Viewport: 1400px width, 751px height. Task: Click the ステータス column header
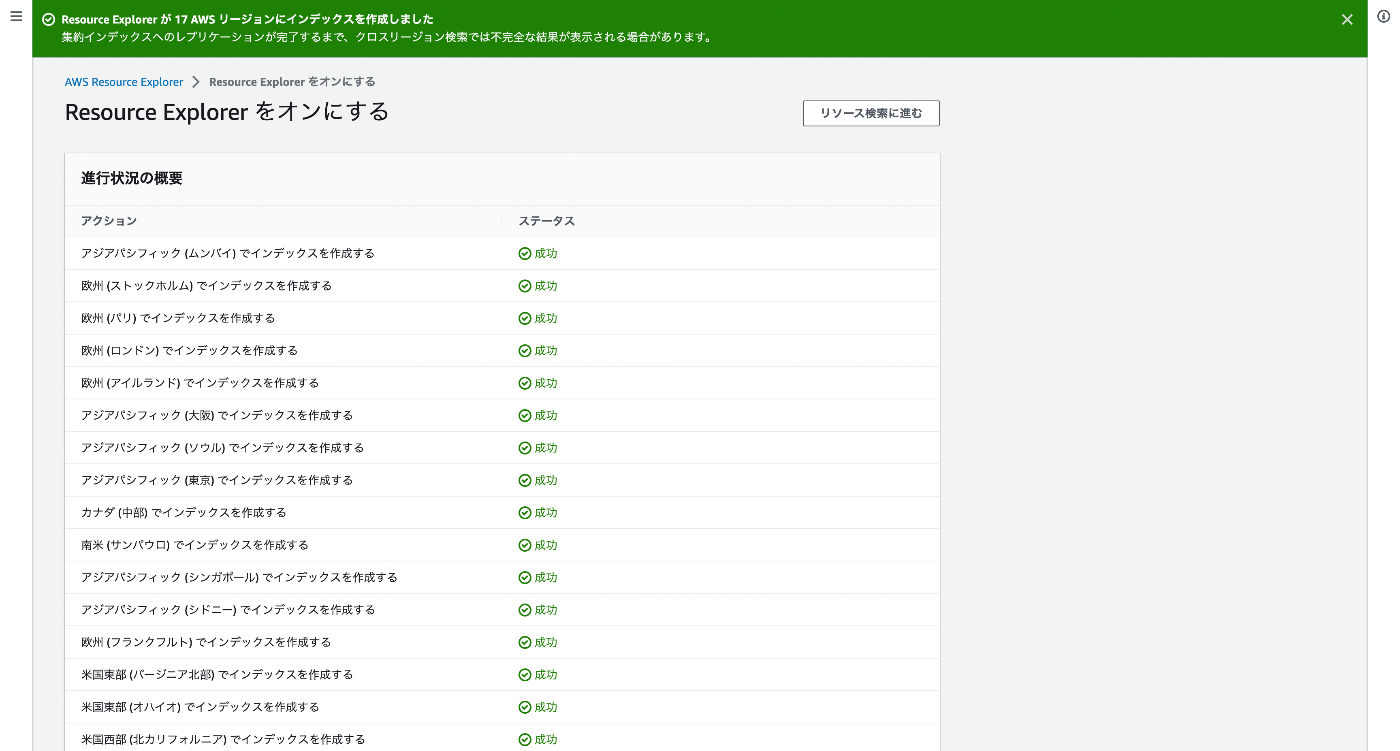coord(547,221)
